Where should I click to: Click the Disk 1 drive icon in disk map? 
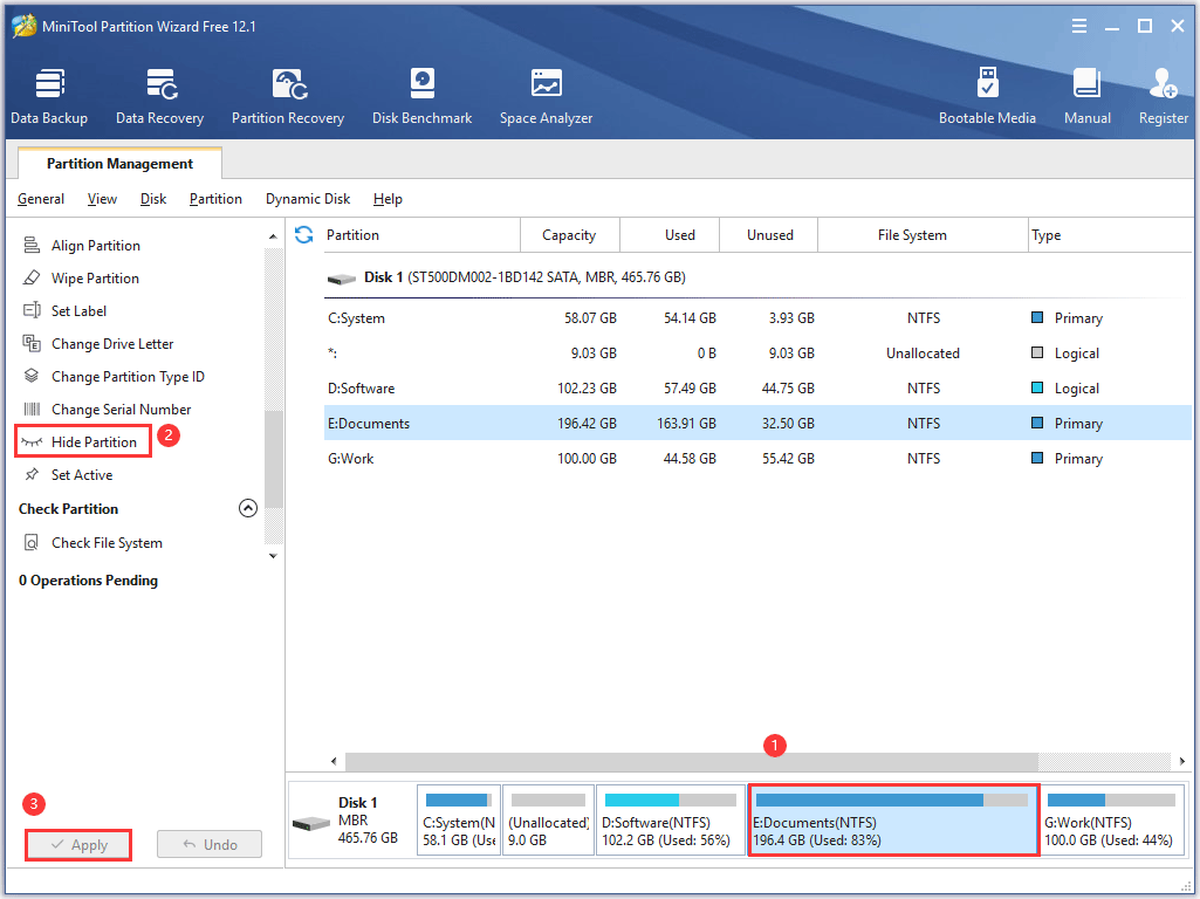[311, 822]
